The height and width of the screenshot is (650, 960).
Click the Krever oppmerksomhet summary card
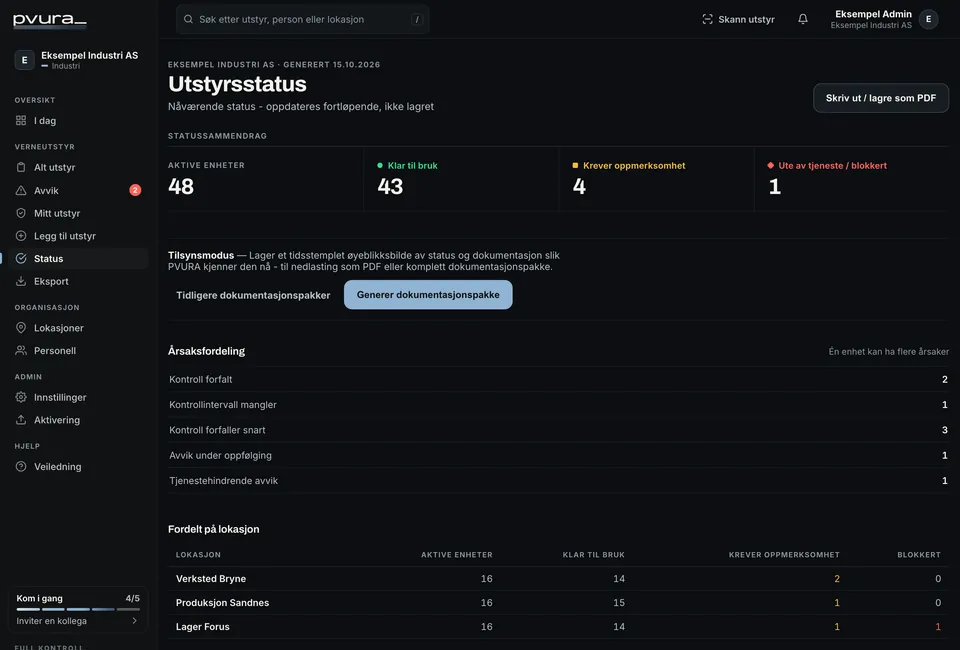tap(656, 179)
